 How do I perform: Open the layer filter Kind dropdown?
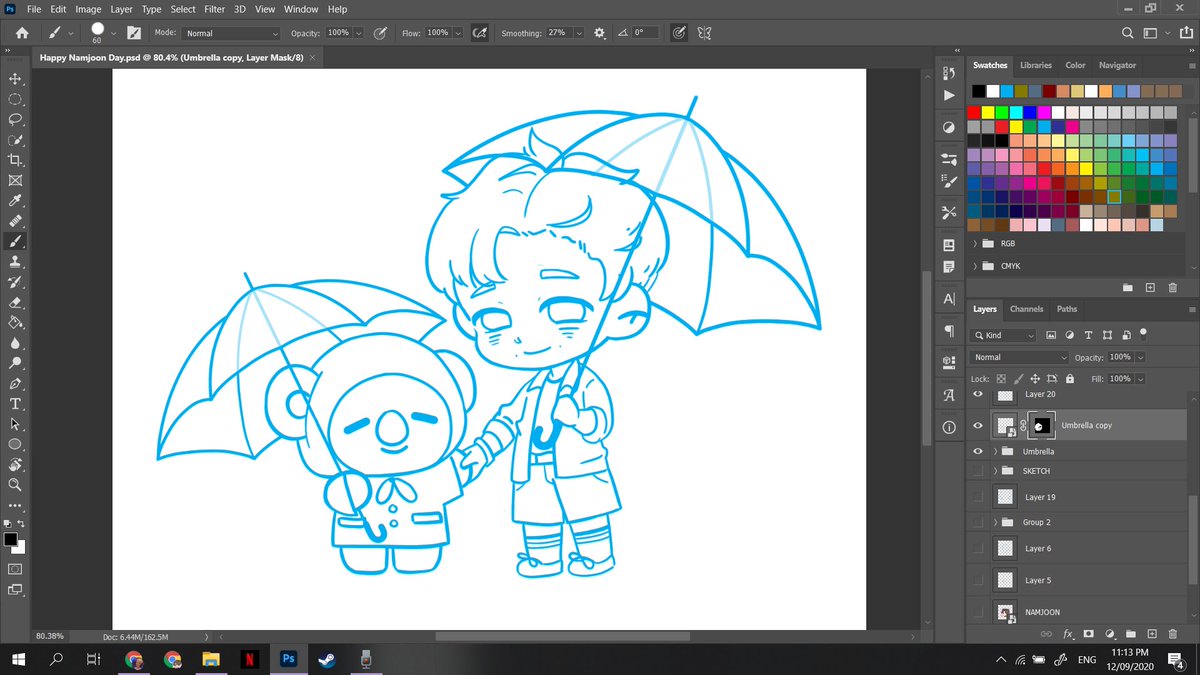click(x=1004, y=335)
